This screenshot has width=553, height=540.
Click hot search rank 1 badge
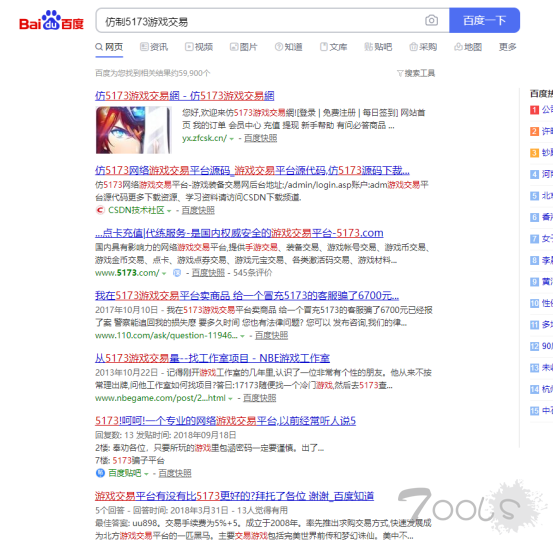tap(534, 110)
